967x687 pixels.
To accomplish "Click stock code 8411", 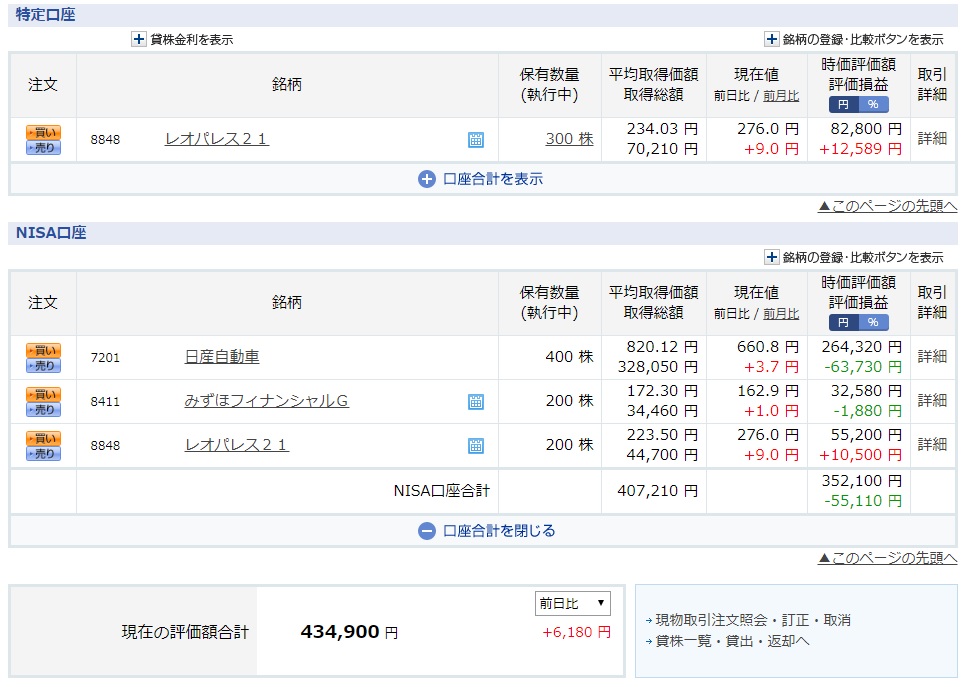I will tap(105, 401).
